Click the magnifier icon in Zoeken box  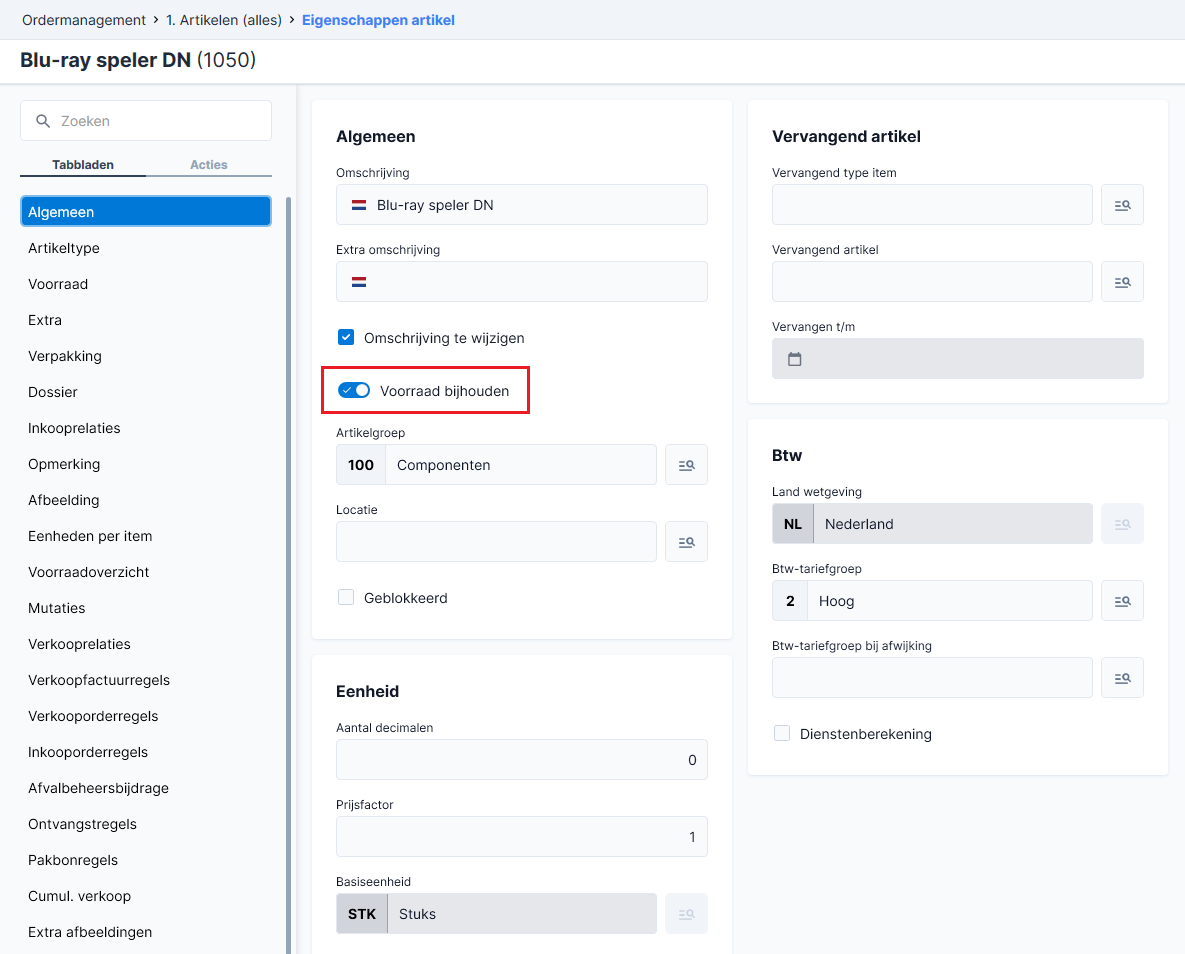click(x=43, y=121)
